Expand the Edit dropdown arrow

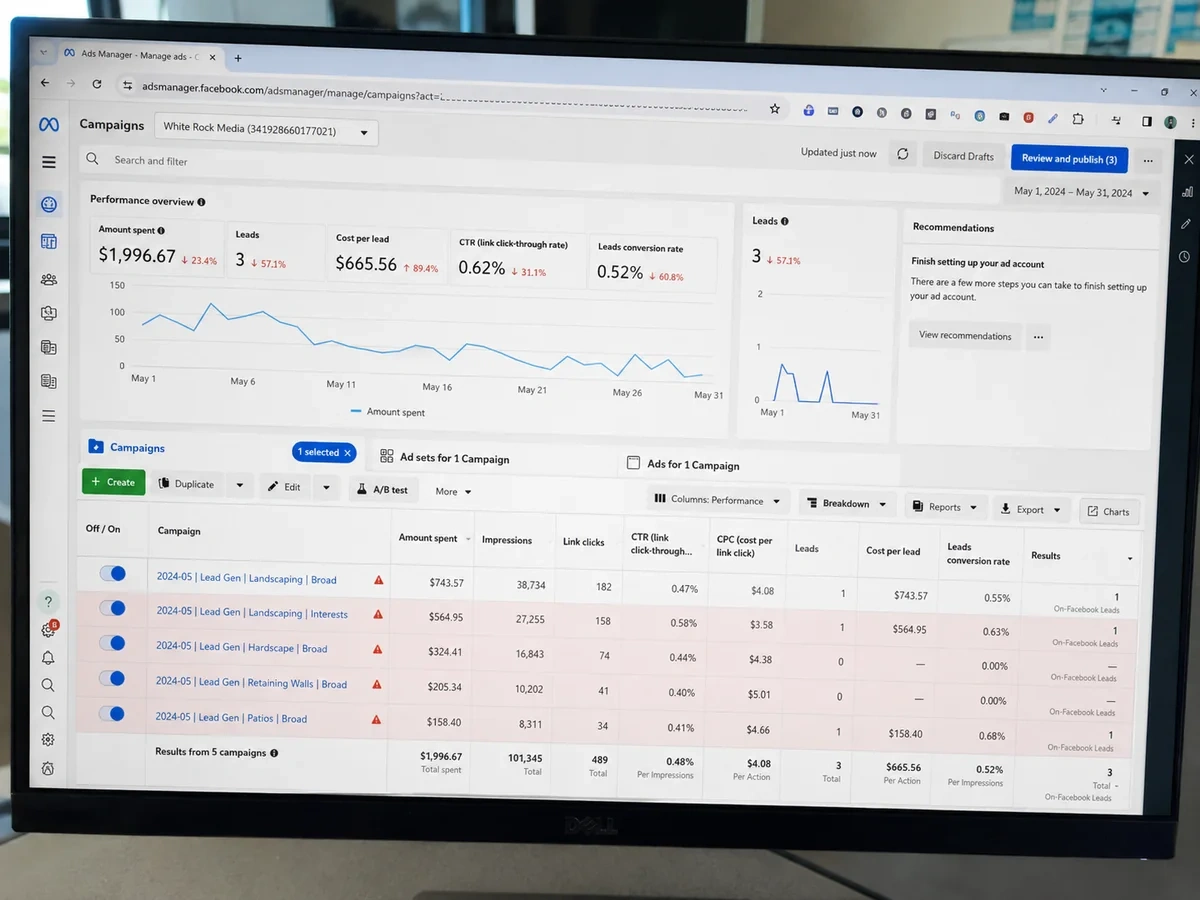(326, 488)
